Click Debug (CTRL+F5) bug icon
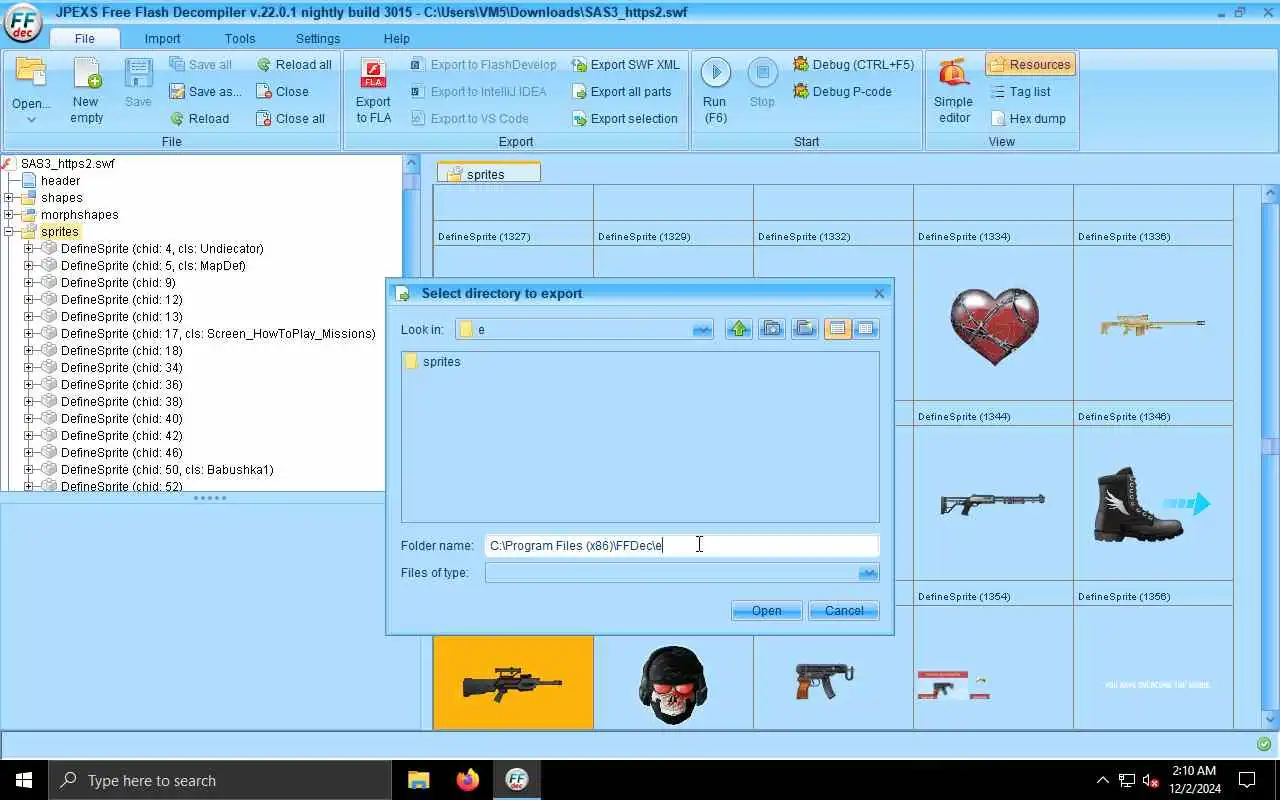This screenshot has height=800, width=1280. point(801,64)
